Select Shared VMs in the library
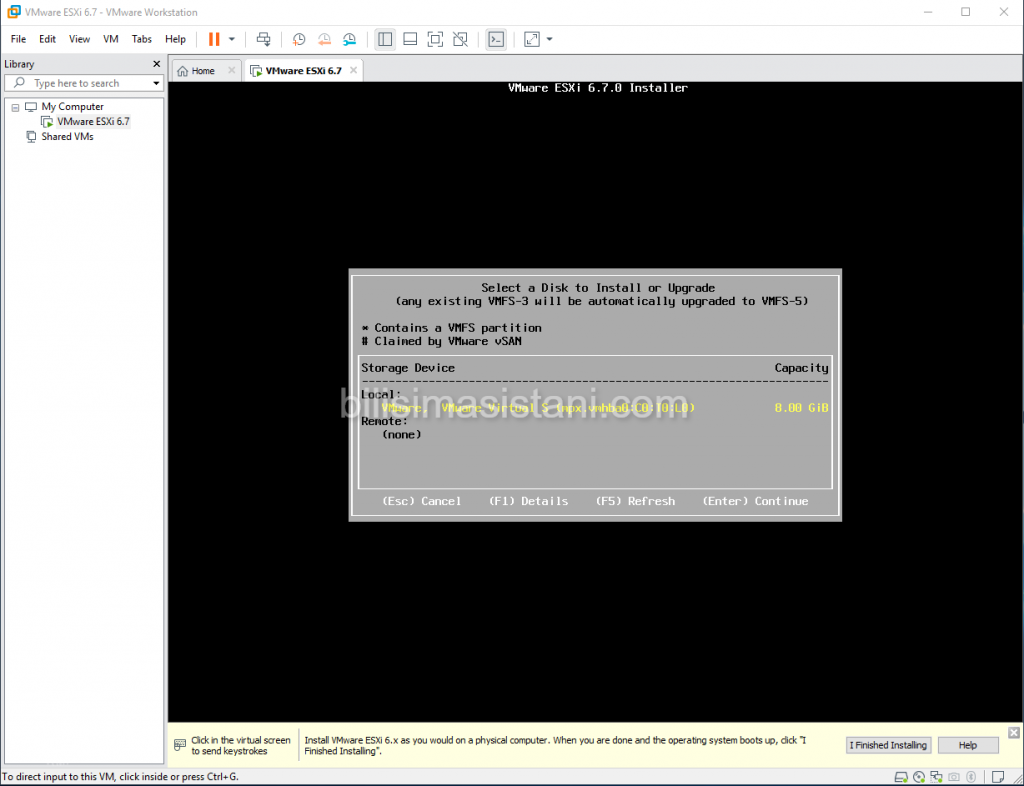1024x786 pixels. tap(67, 136)
